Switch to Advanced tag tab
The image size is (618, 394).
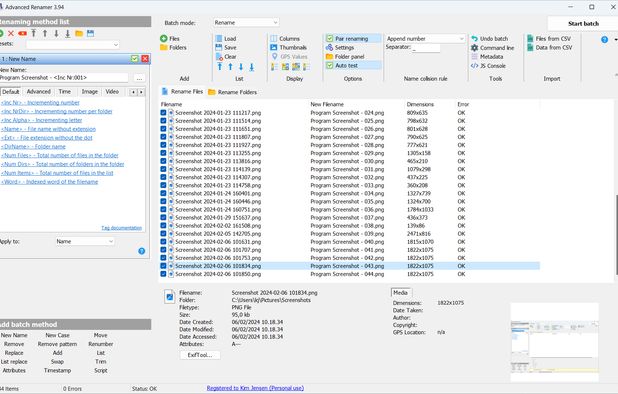(39, 91)
